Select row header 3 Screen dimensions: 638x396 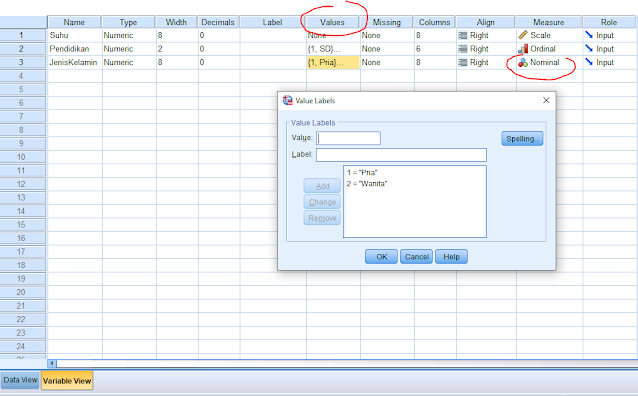click(x=23, y=62)
